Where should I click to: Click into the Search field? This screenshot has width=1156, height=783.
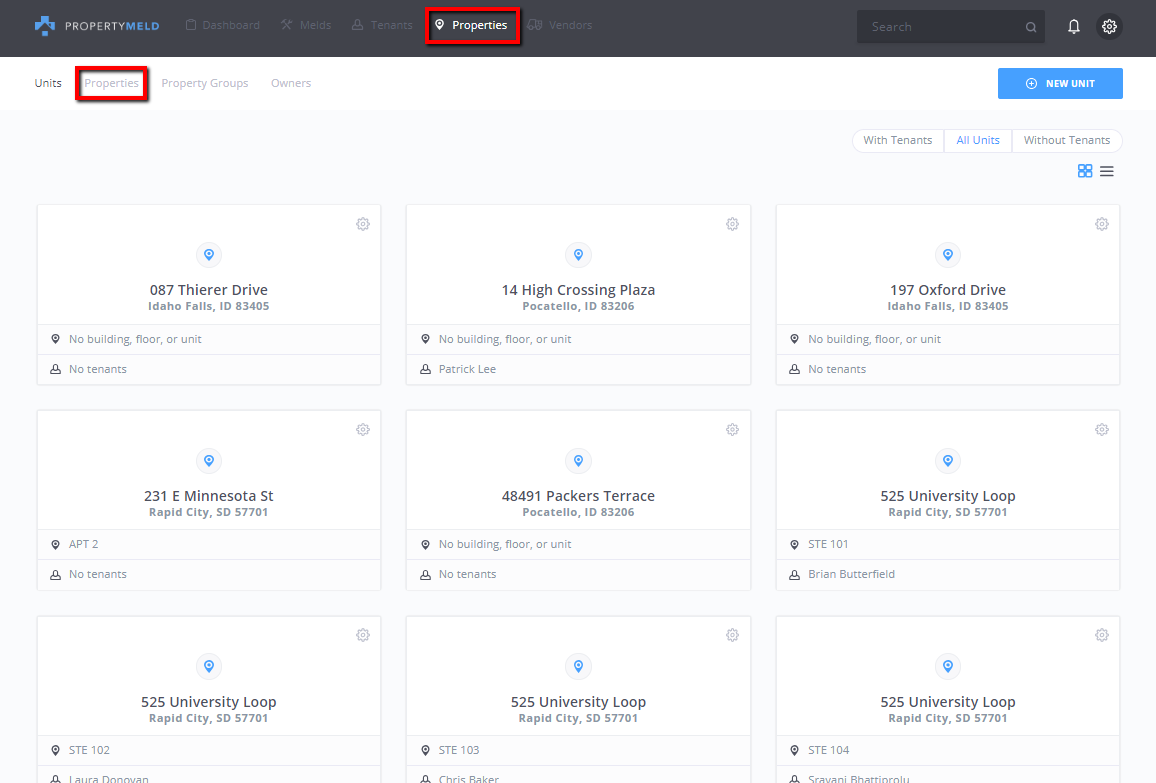[940, 27]
